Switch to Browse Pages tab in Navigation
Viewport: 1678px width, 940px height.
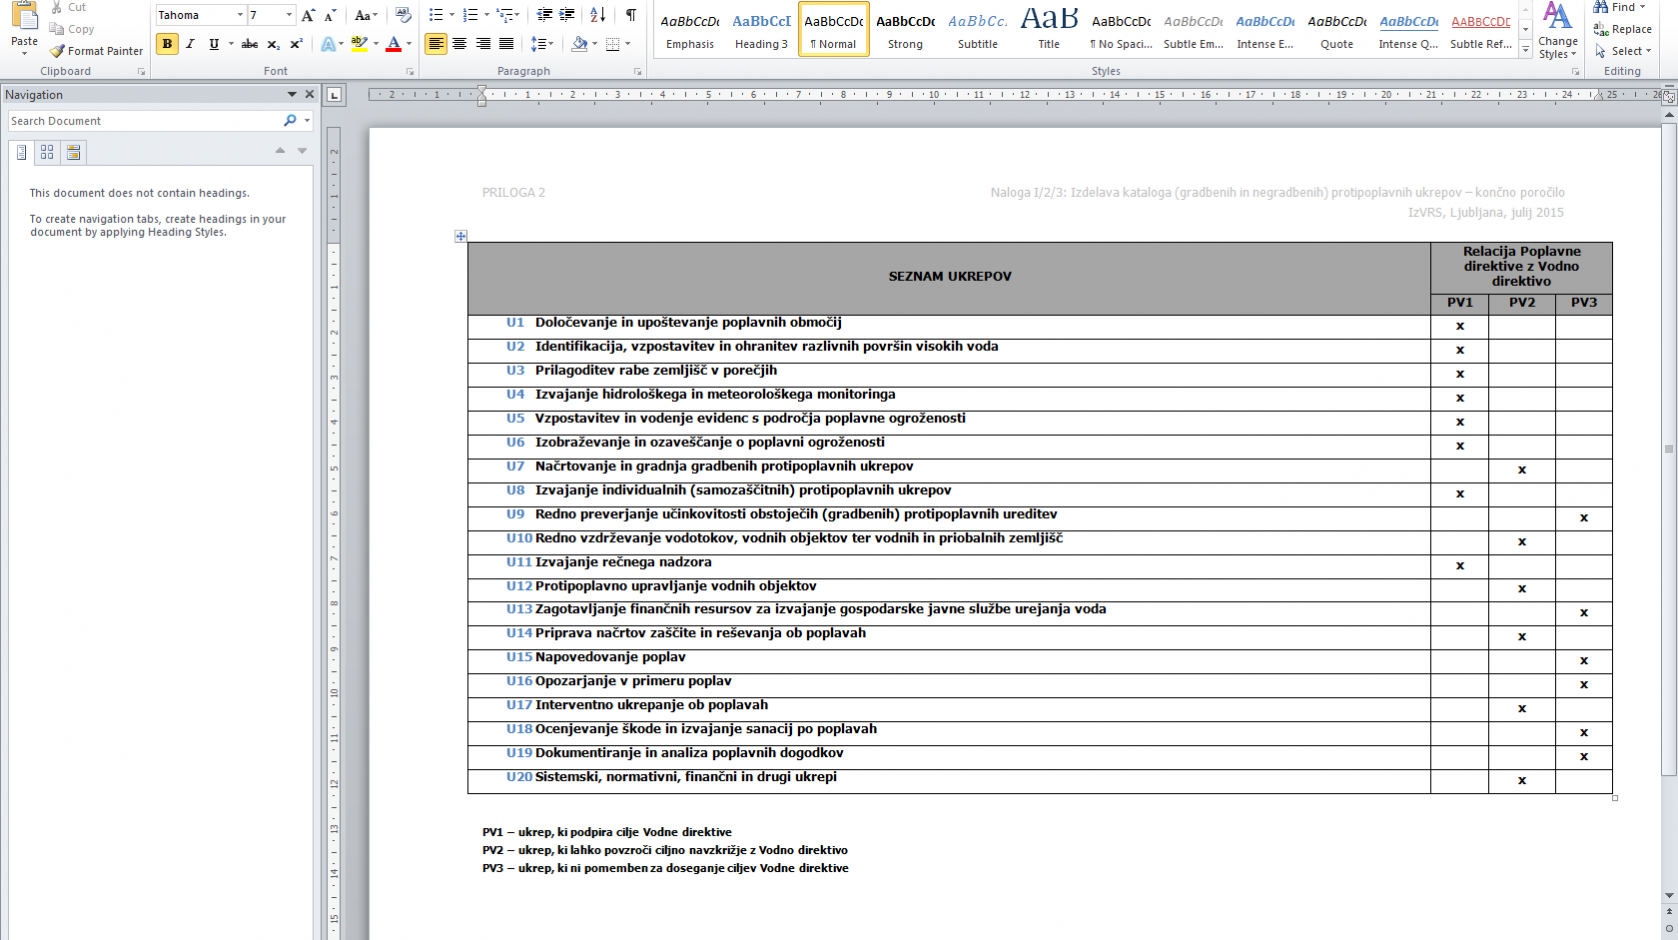[x=47, y=152]
